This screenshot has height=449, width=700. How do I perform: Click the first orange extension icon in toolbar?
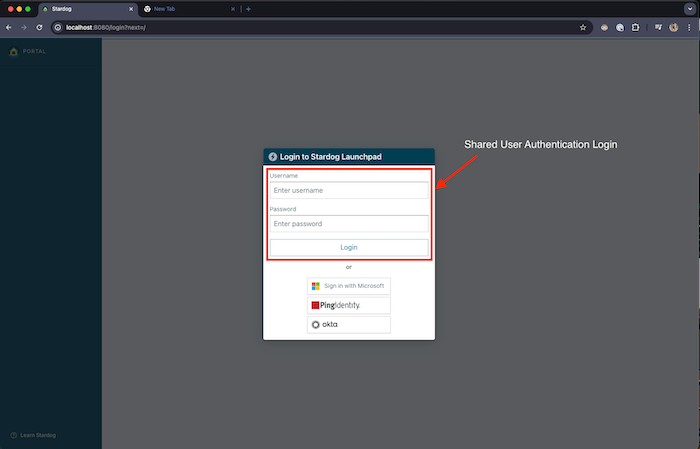[x=604, y=28]
